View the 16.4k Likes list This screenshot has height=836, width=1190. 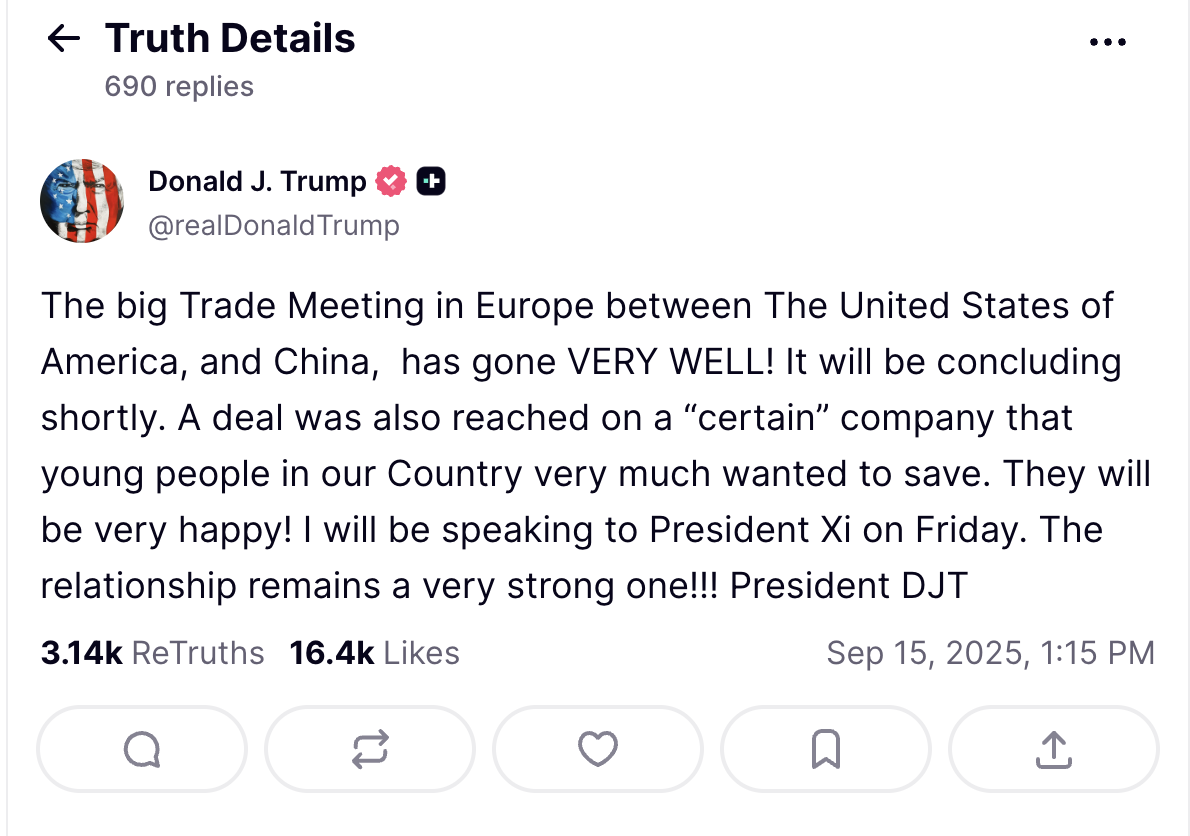[x=374, y=653]
